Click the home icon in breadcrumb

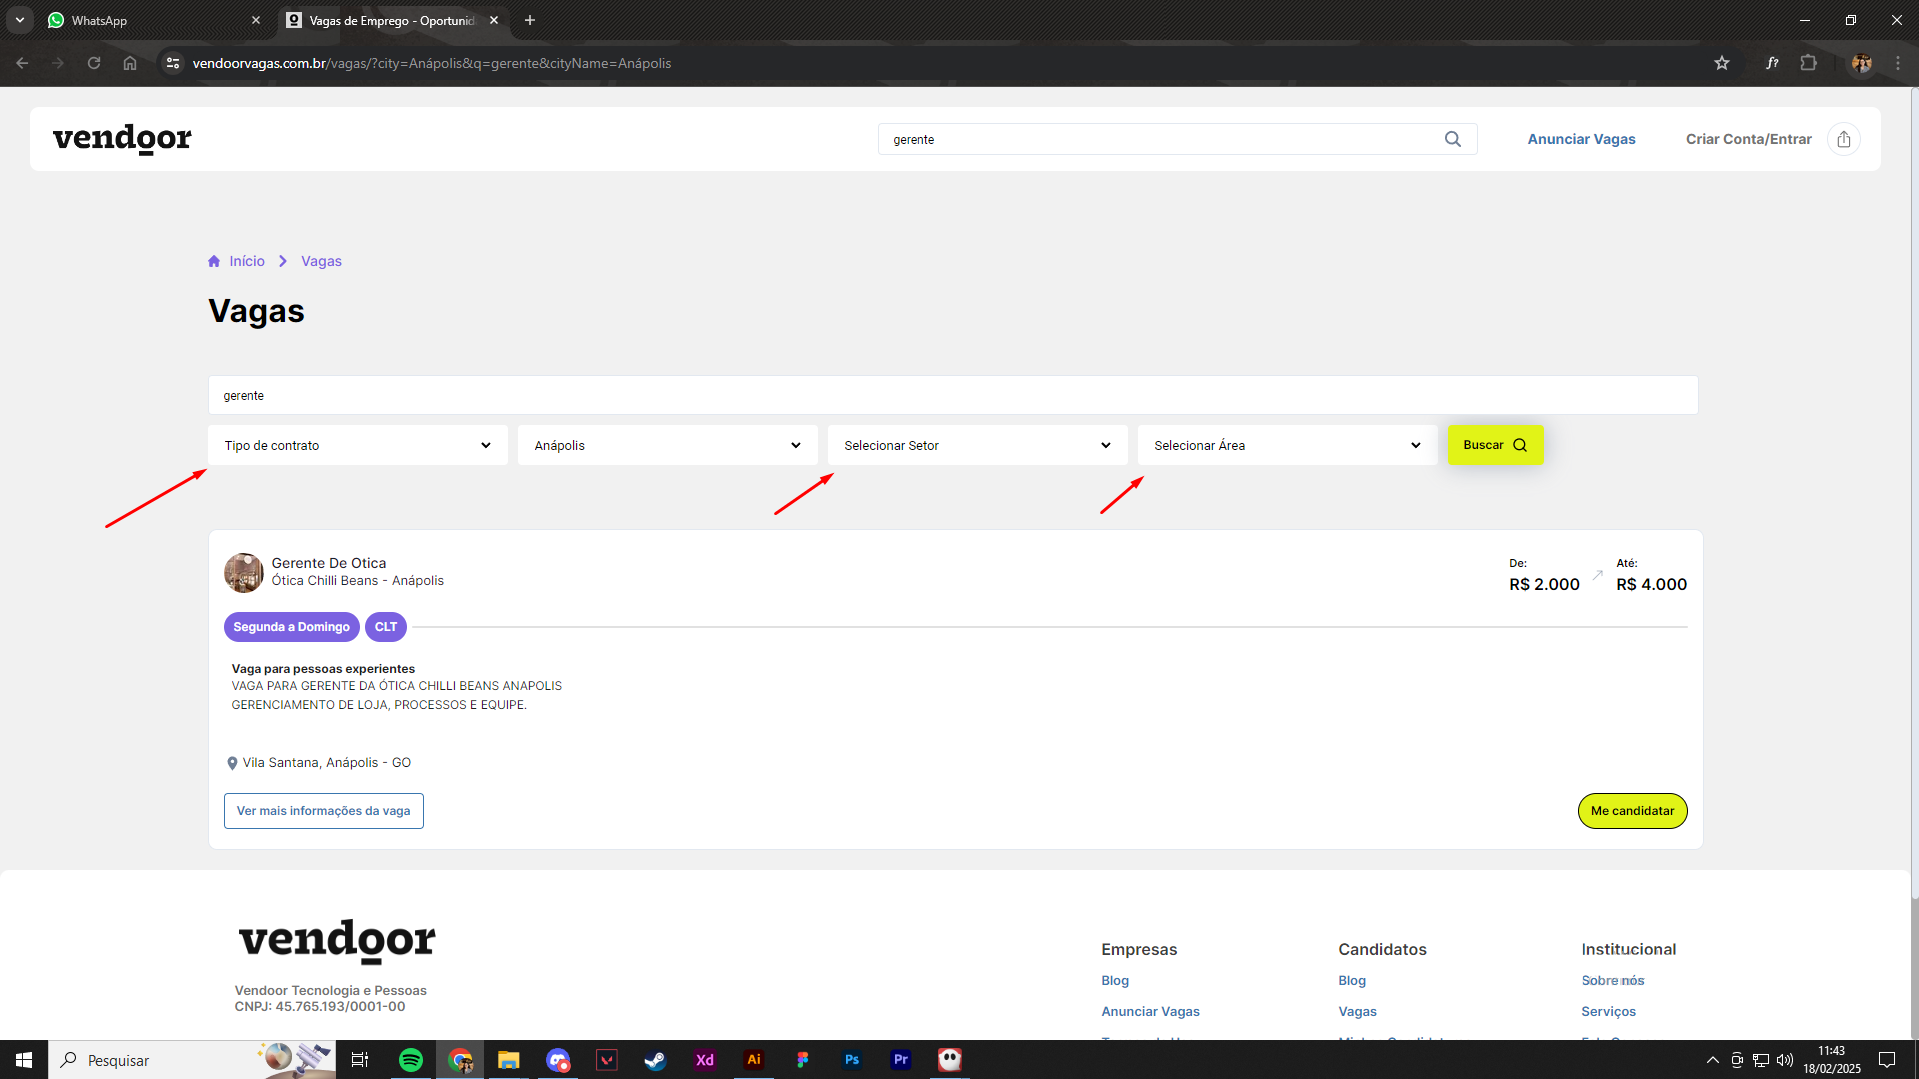[x=214, y=261]
